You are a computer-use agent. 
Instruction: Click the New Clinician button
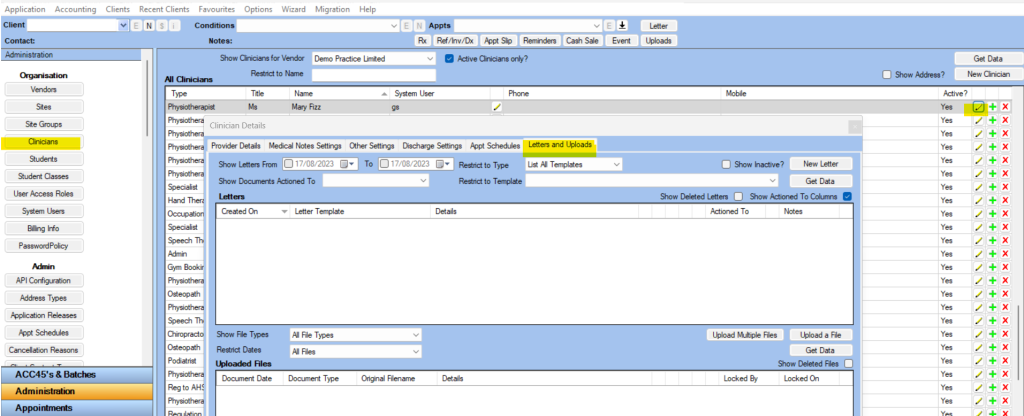click(988, 74)
